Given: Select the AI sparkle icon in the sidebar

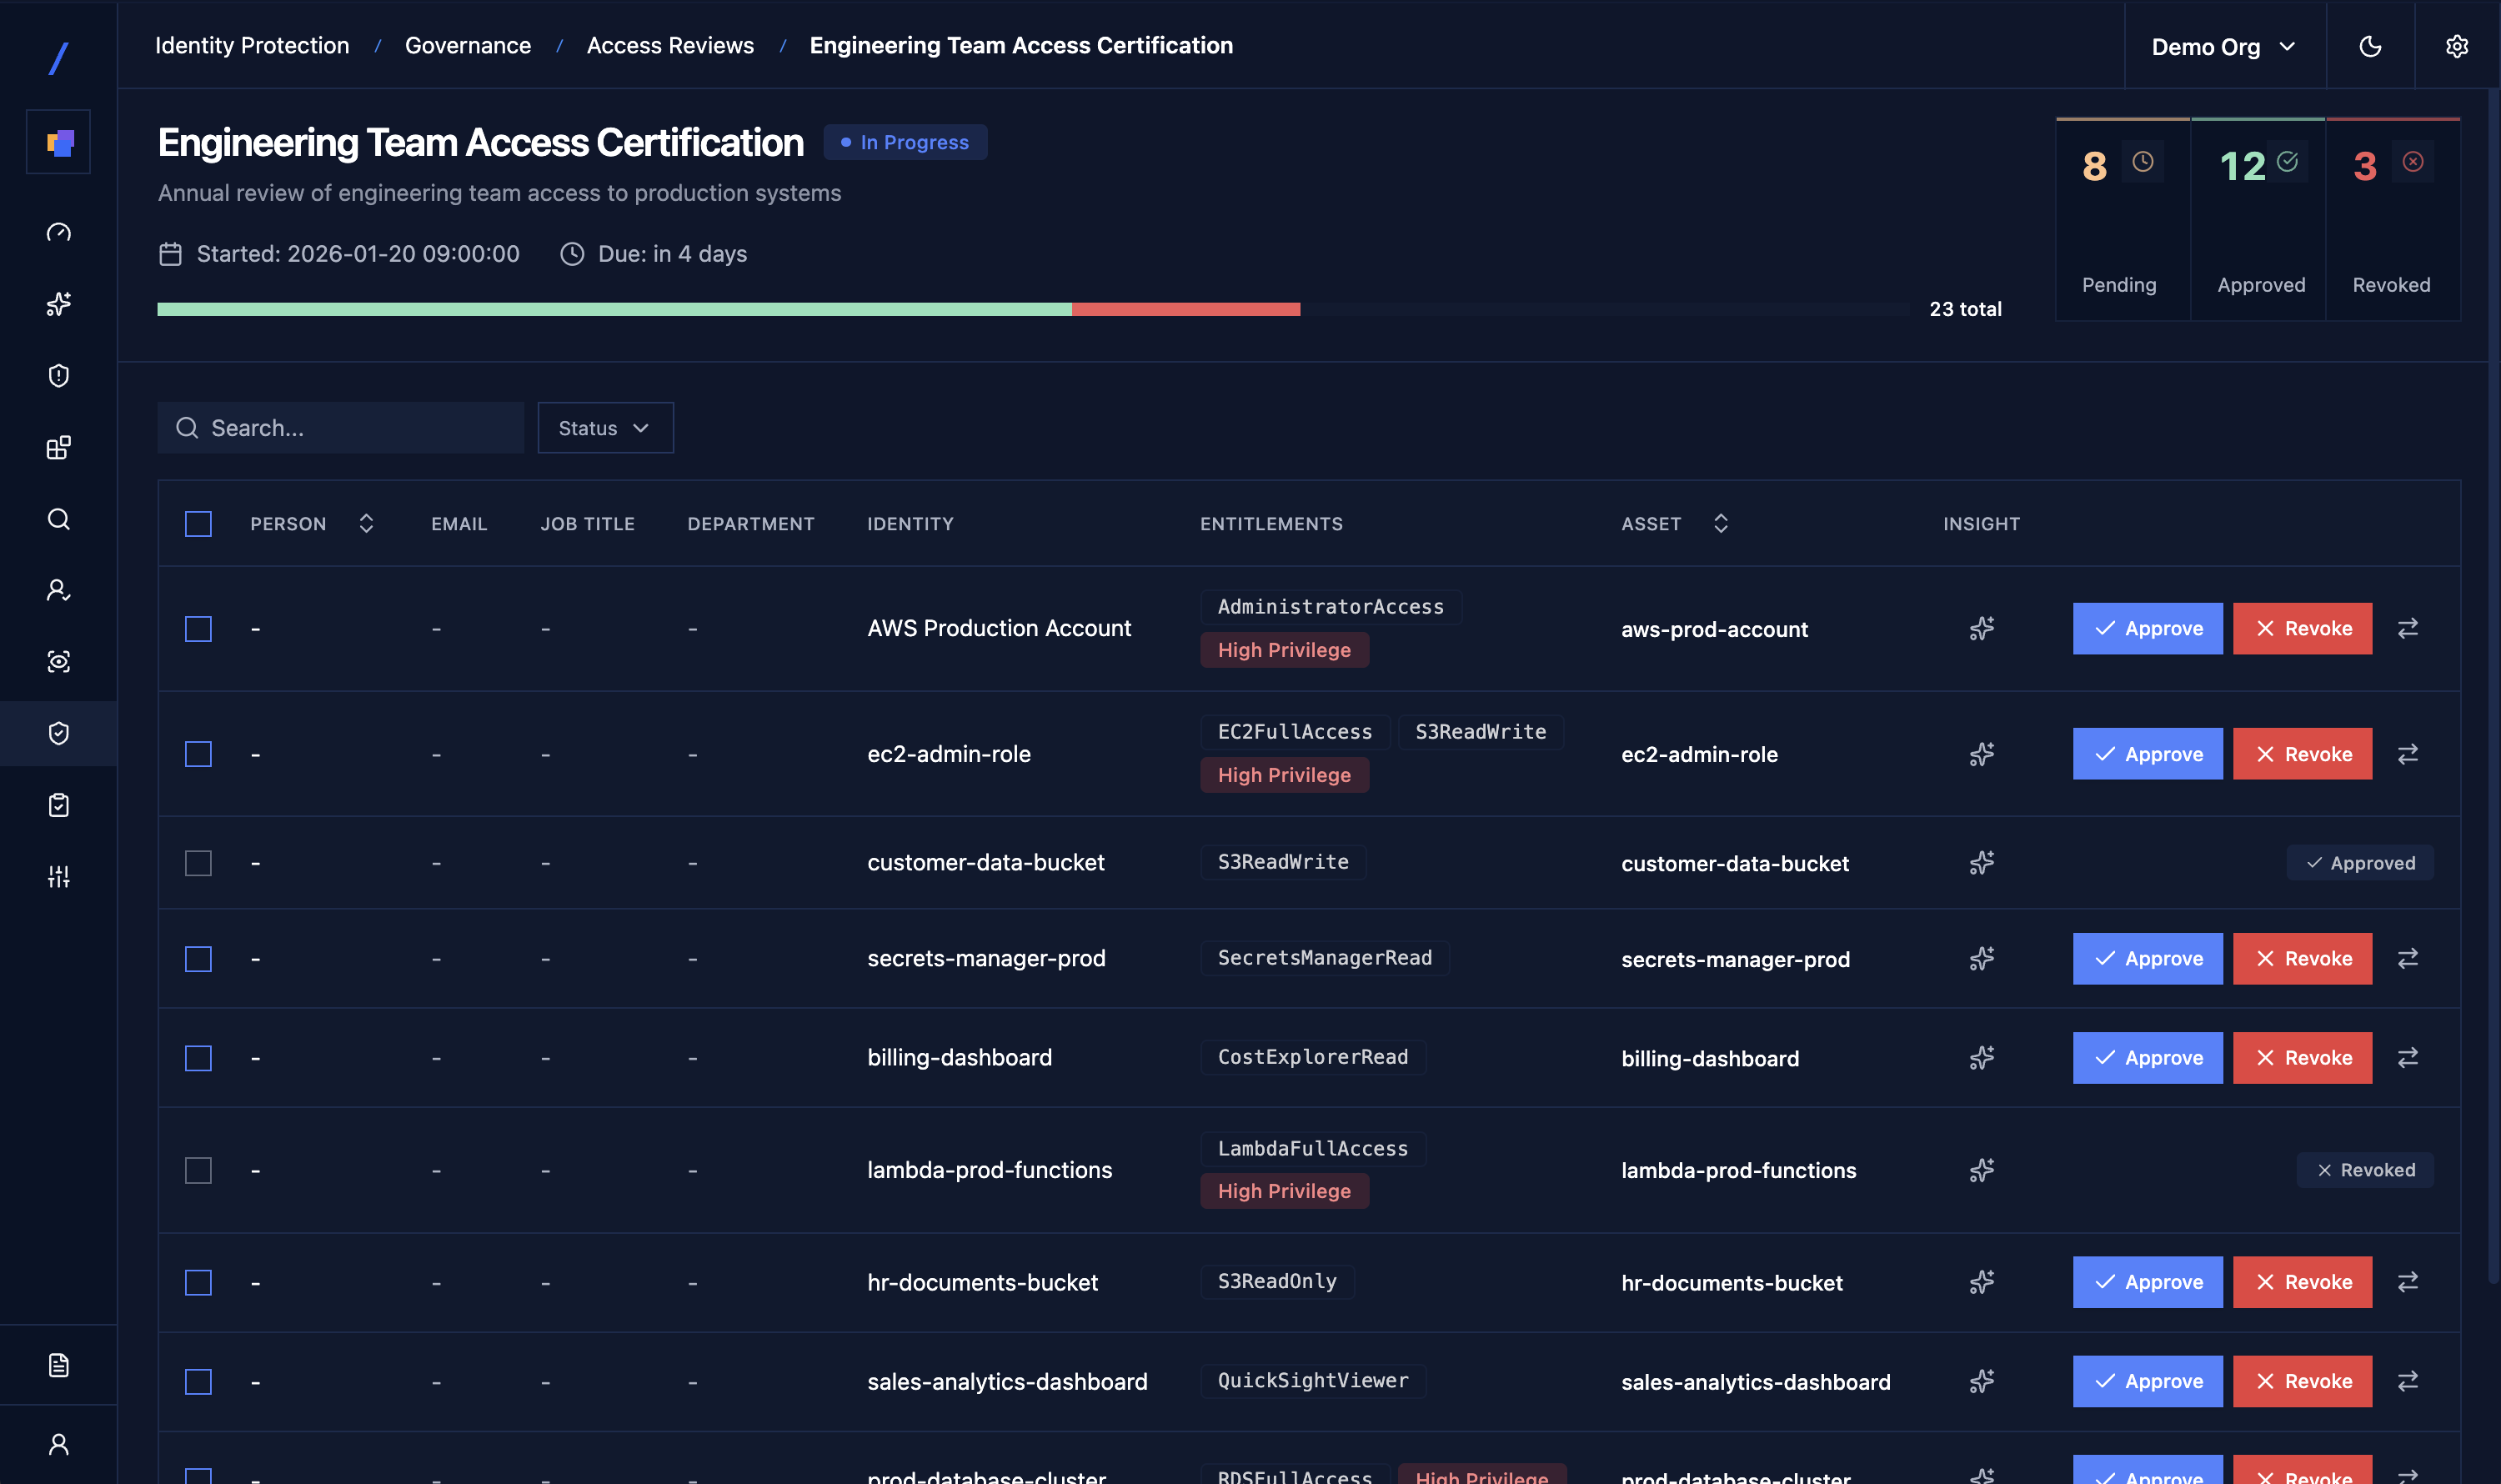Looking at the screenshot, I should [x=58, y=304].
